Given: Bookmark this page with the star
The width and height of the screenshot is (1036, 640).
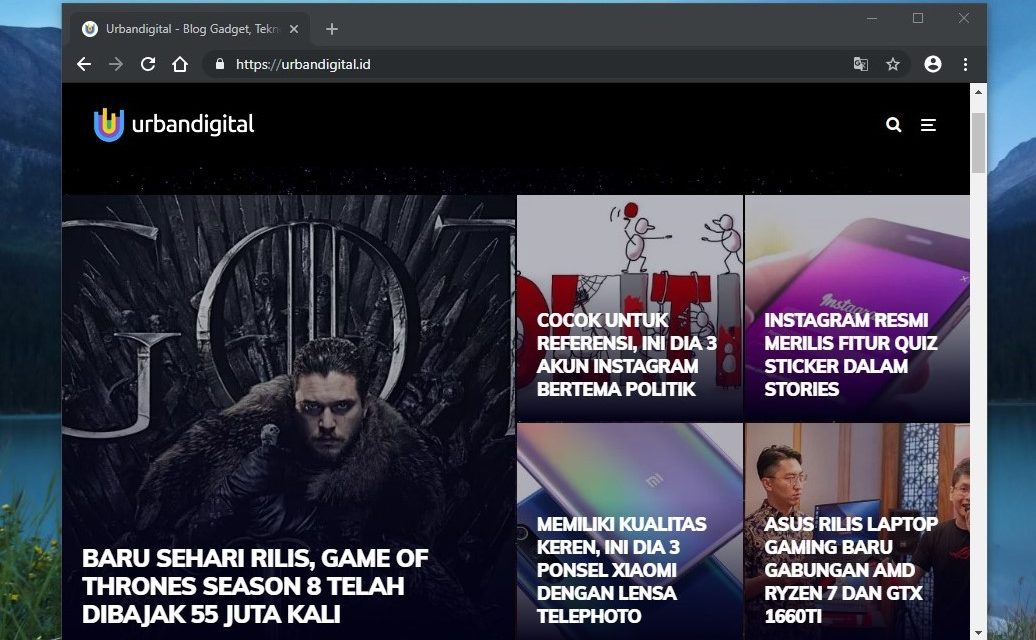Looking at the screenshot, I should (893, 64).
